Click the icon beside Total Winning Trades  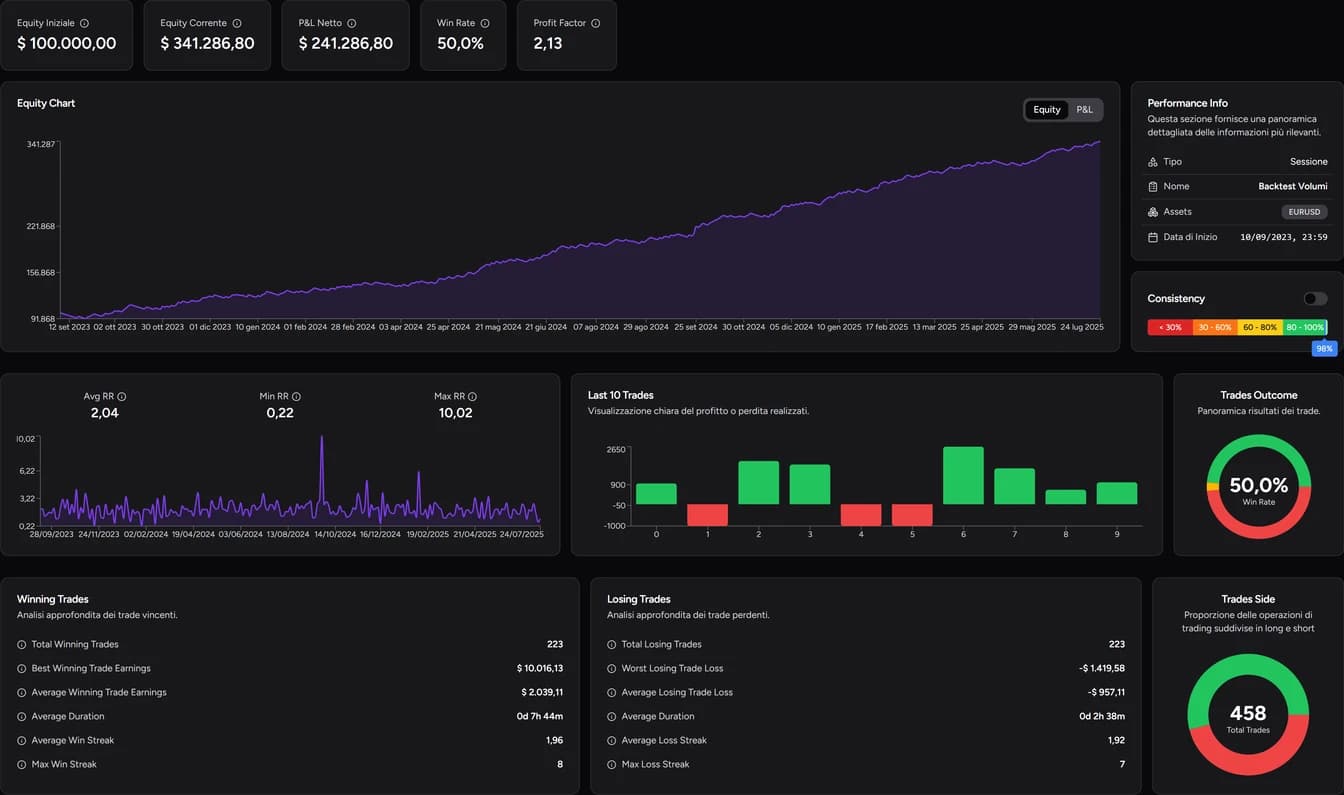click(x=22, y=644)
